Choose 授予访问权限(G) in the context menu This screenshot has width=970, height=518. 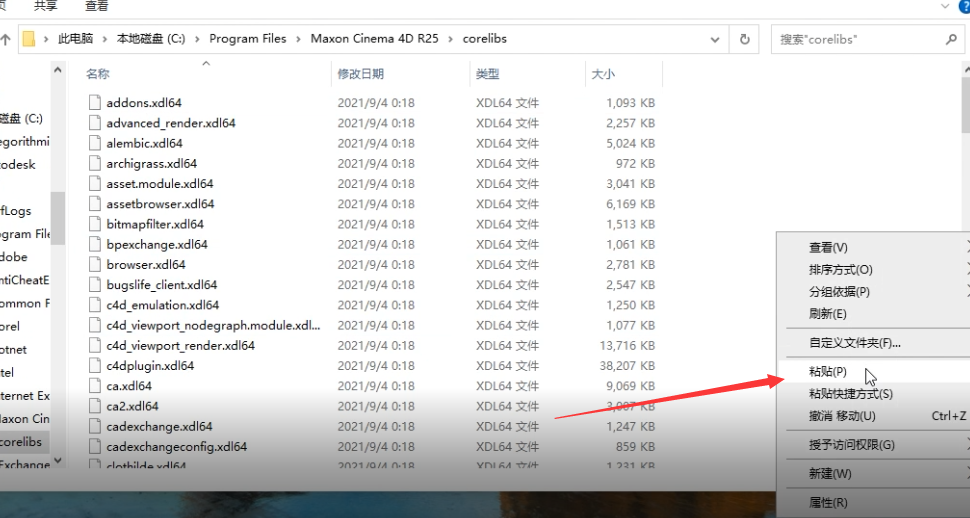pyautogui.click(x=873, y=444)
